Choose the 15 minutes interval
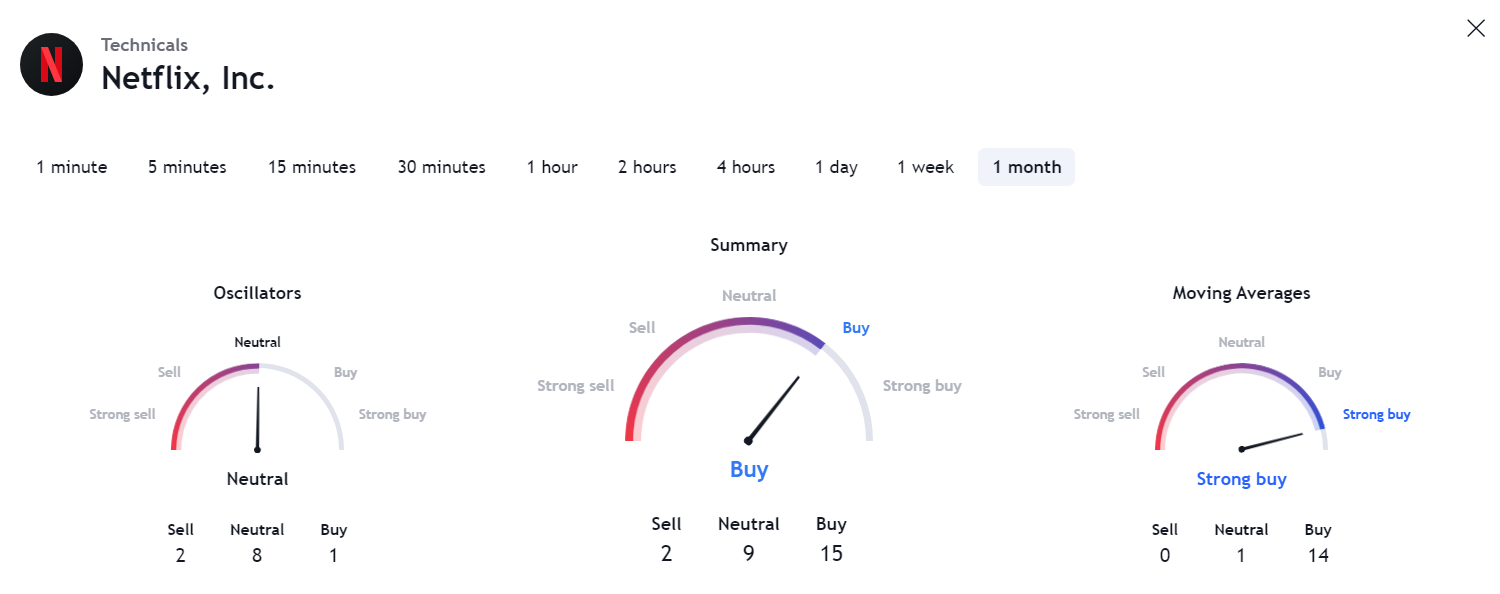The image size is (1500, 594). (x=312, y=167)
